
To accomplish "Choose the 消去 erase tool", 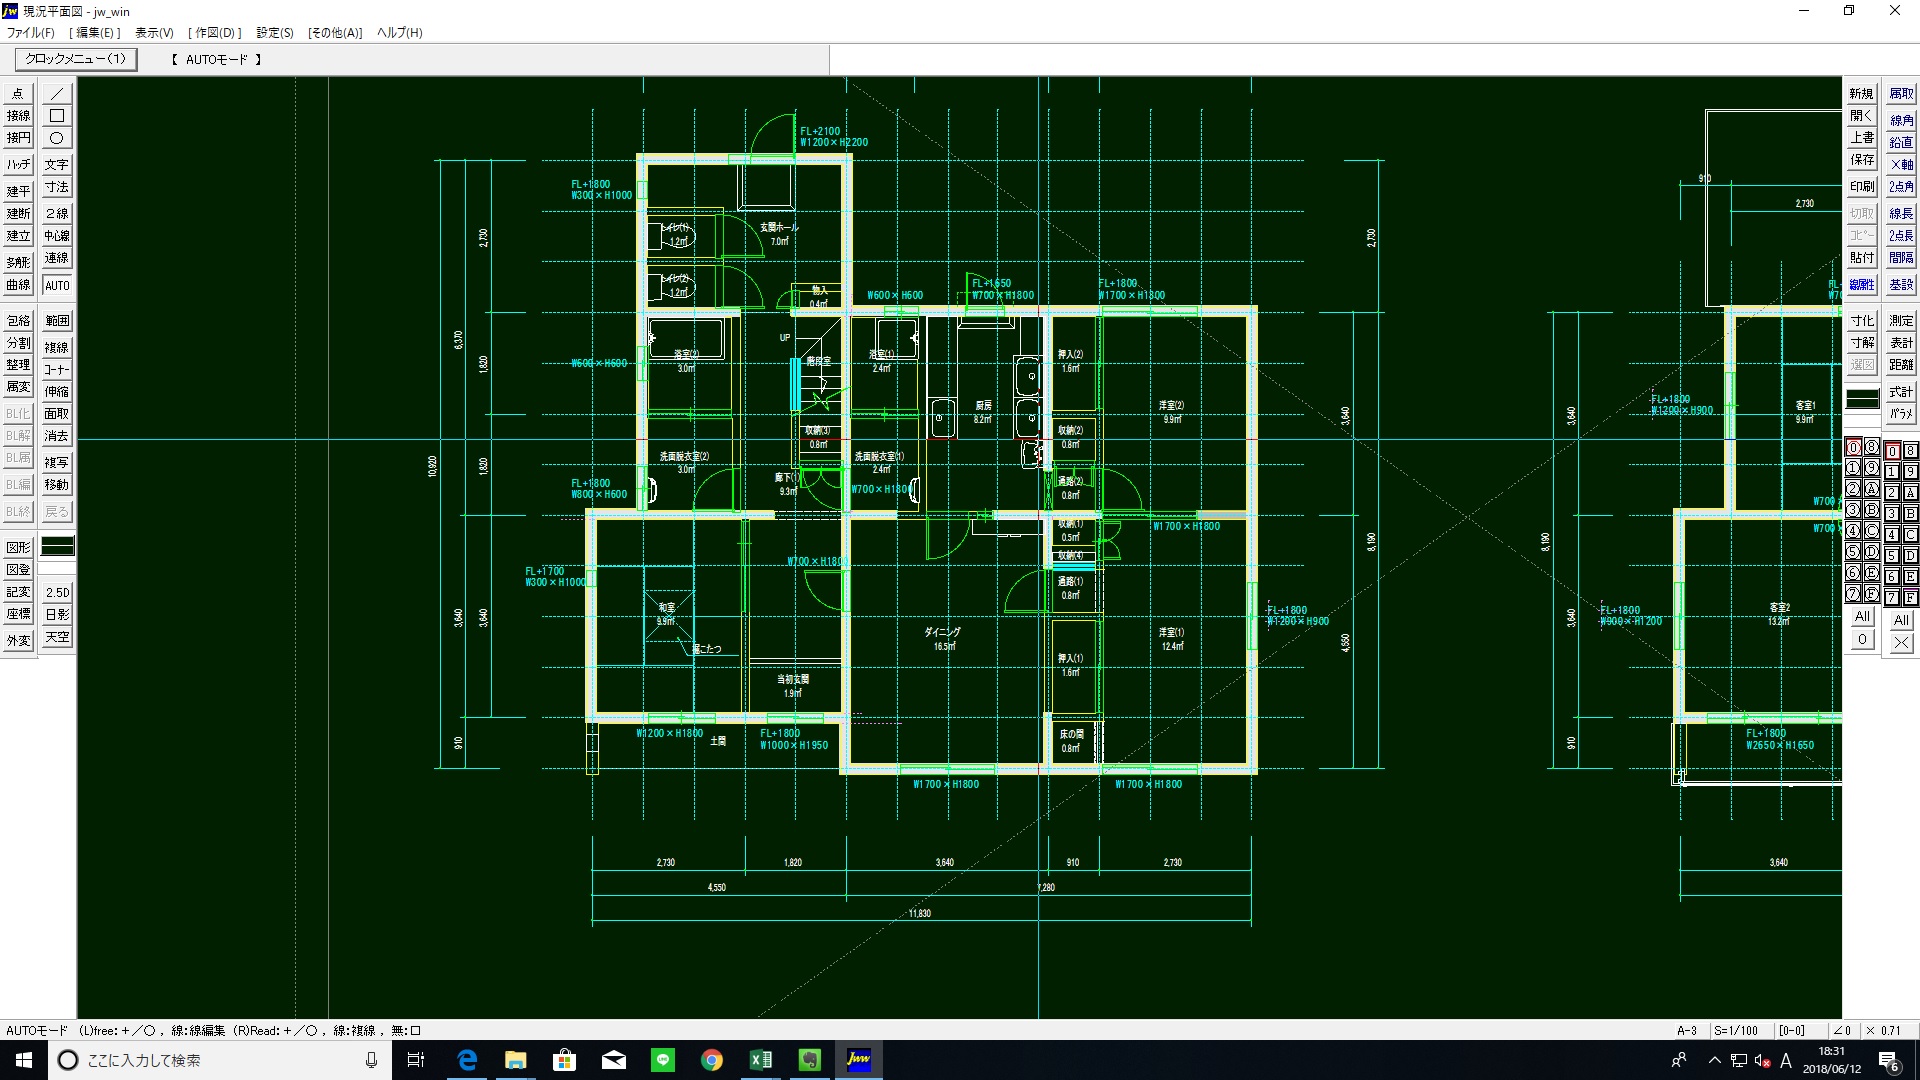I will (57, 436).
